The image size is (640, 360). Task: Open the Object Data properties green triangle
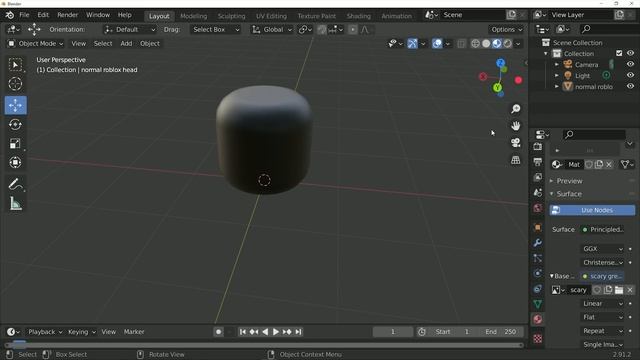[x=538, y=304]
